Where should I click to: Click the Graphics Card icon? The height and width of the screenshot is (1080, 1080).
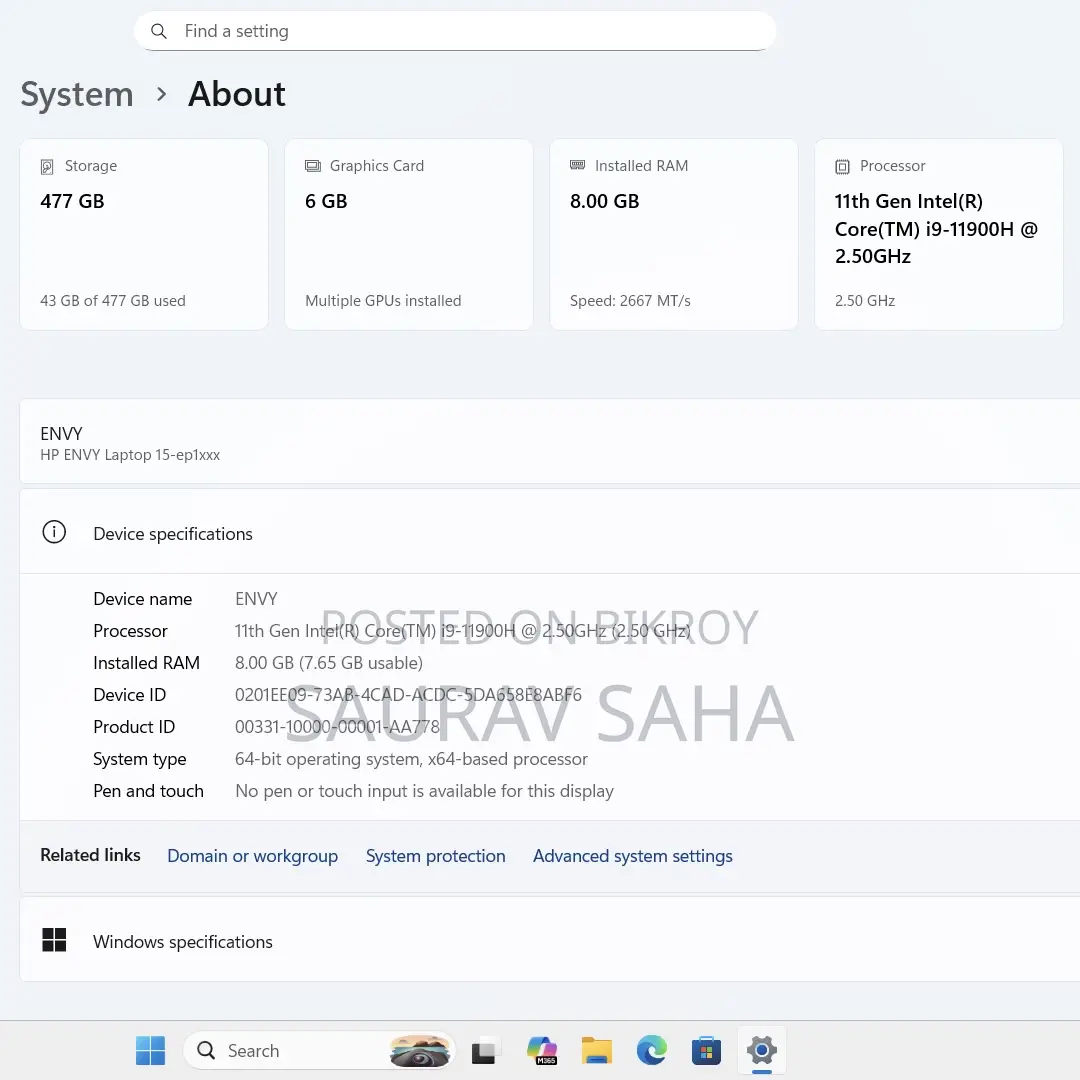click(x=313, y=166)
